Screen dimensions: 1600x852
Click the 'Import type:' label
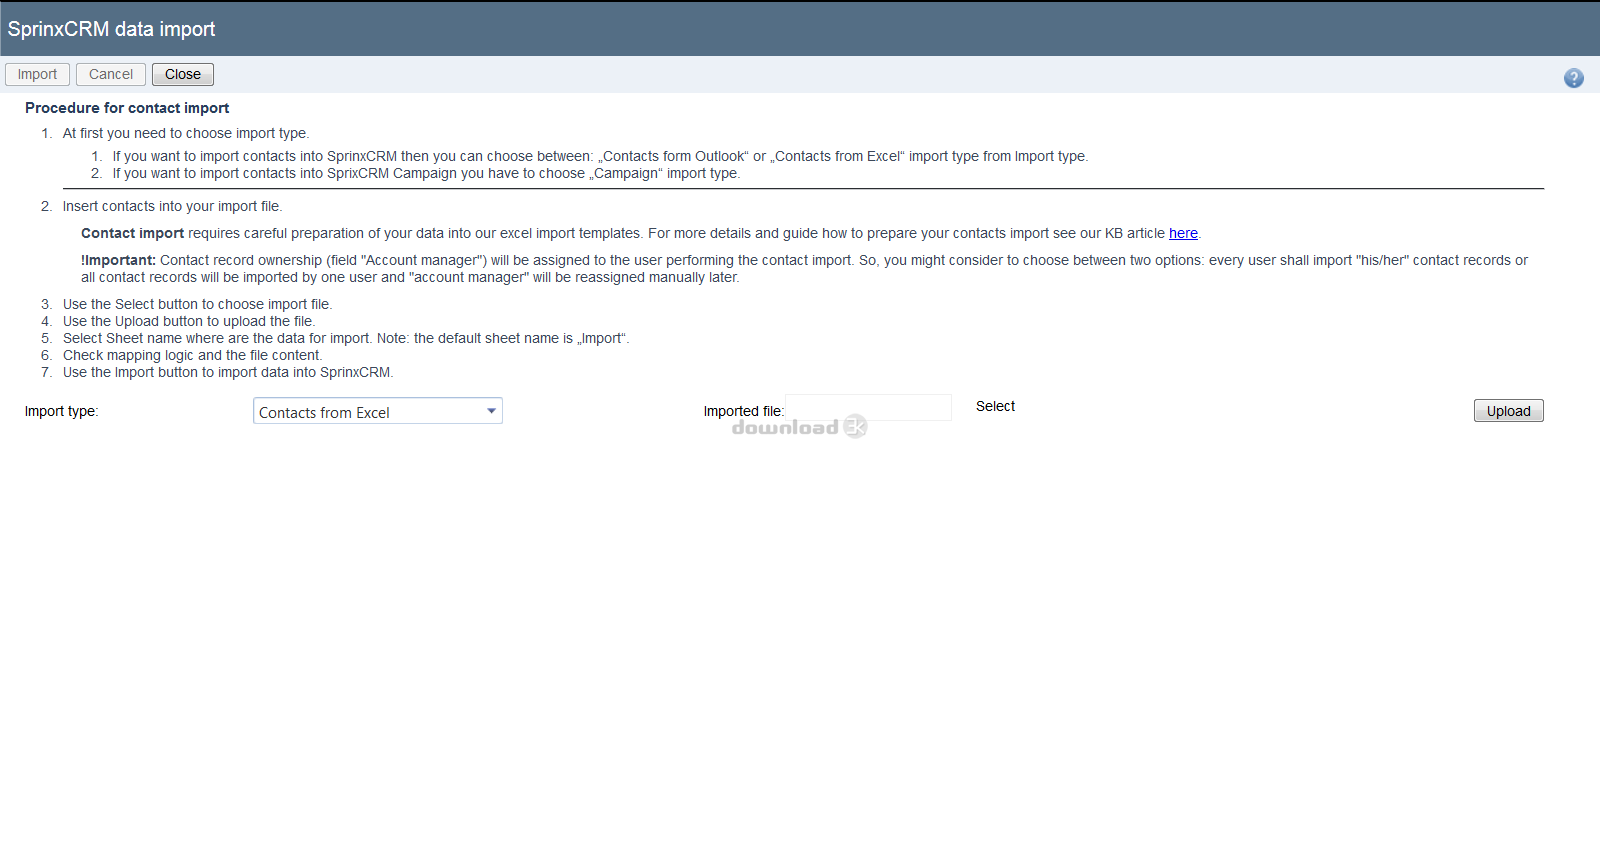62,411
